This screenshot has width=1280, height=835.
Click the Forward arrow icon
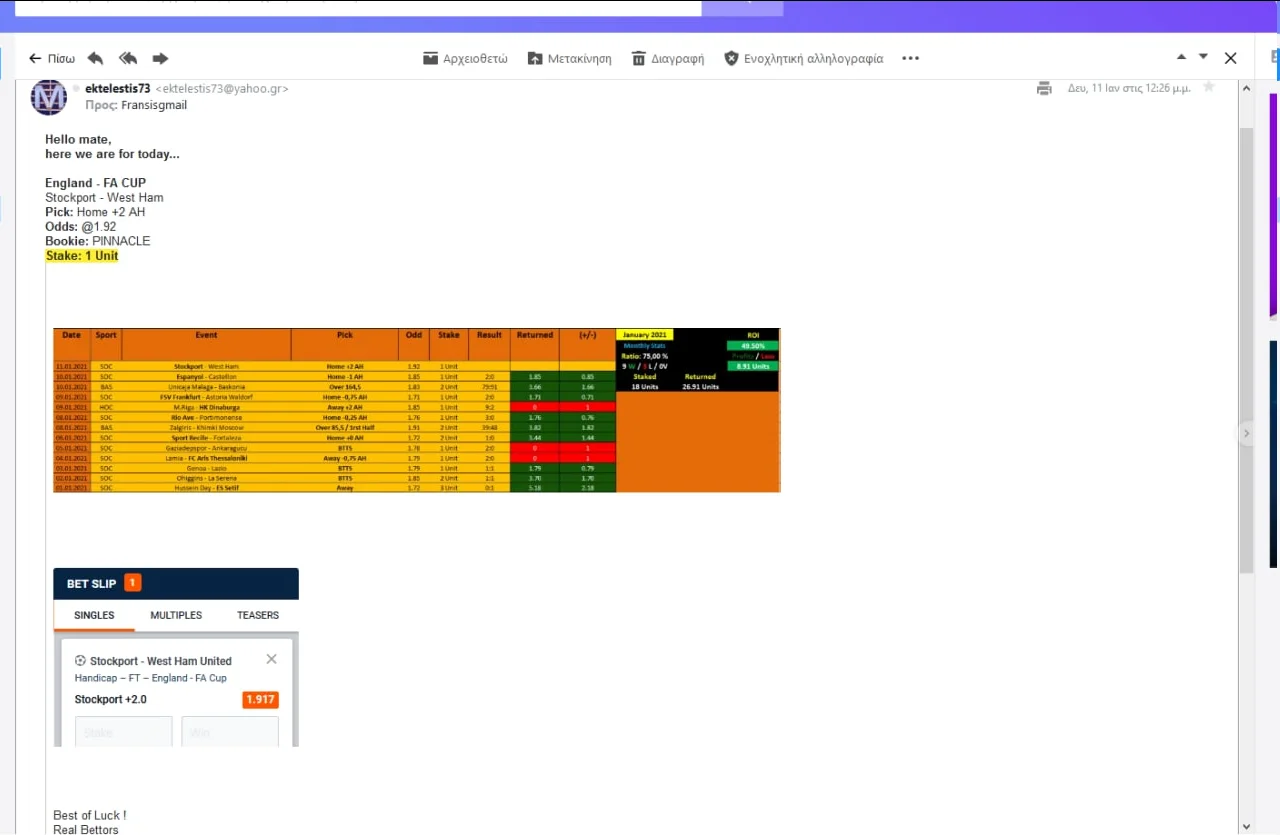[160, 58]
